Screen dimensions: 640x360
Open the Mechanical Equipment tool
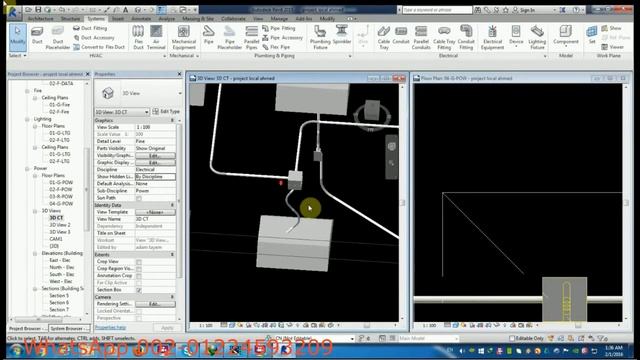pos(184,37)
